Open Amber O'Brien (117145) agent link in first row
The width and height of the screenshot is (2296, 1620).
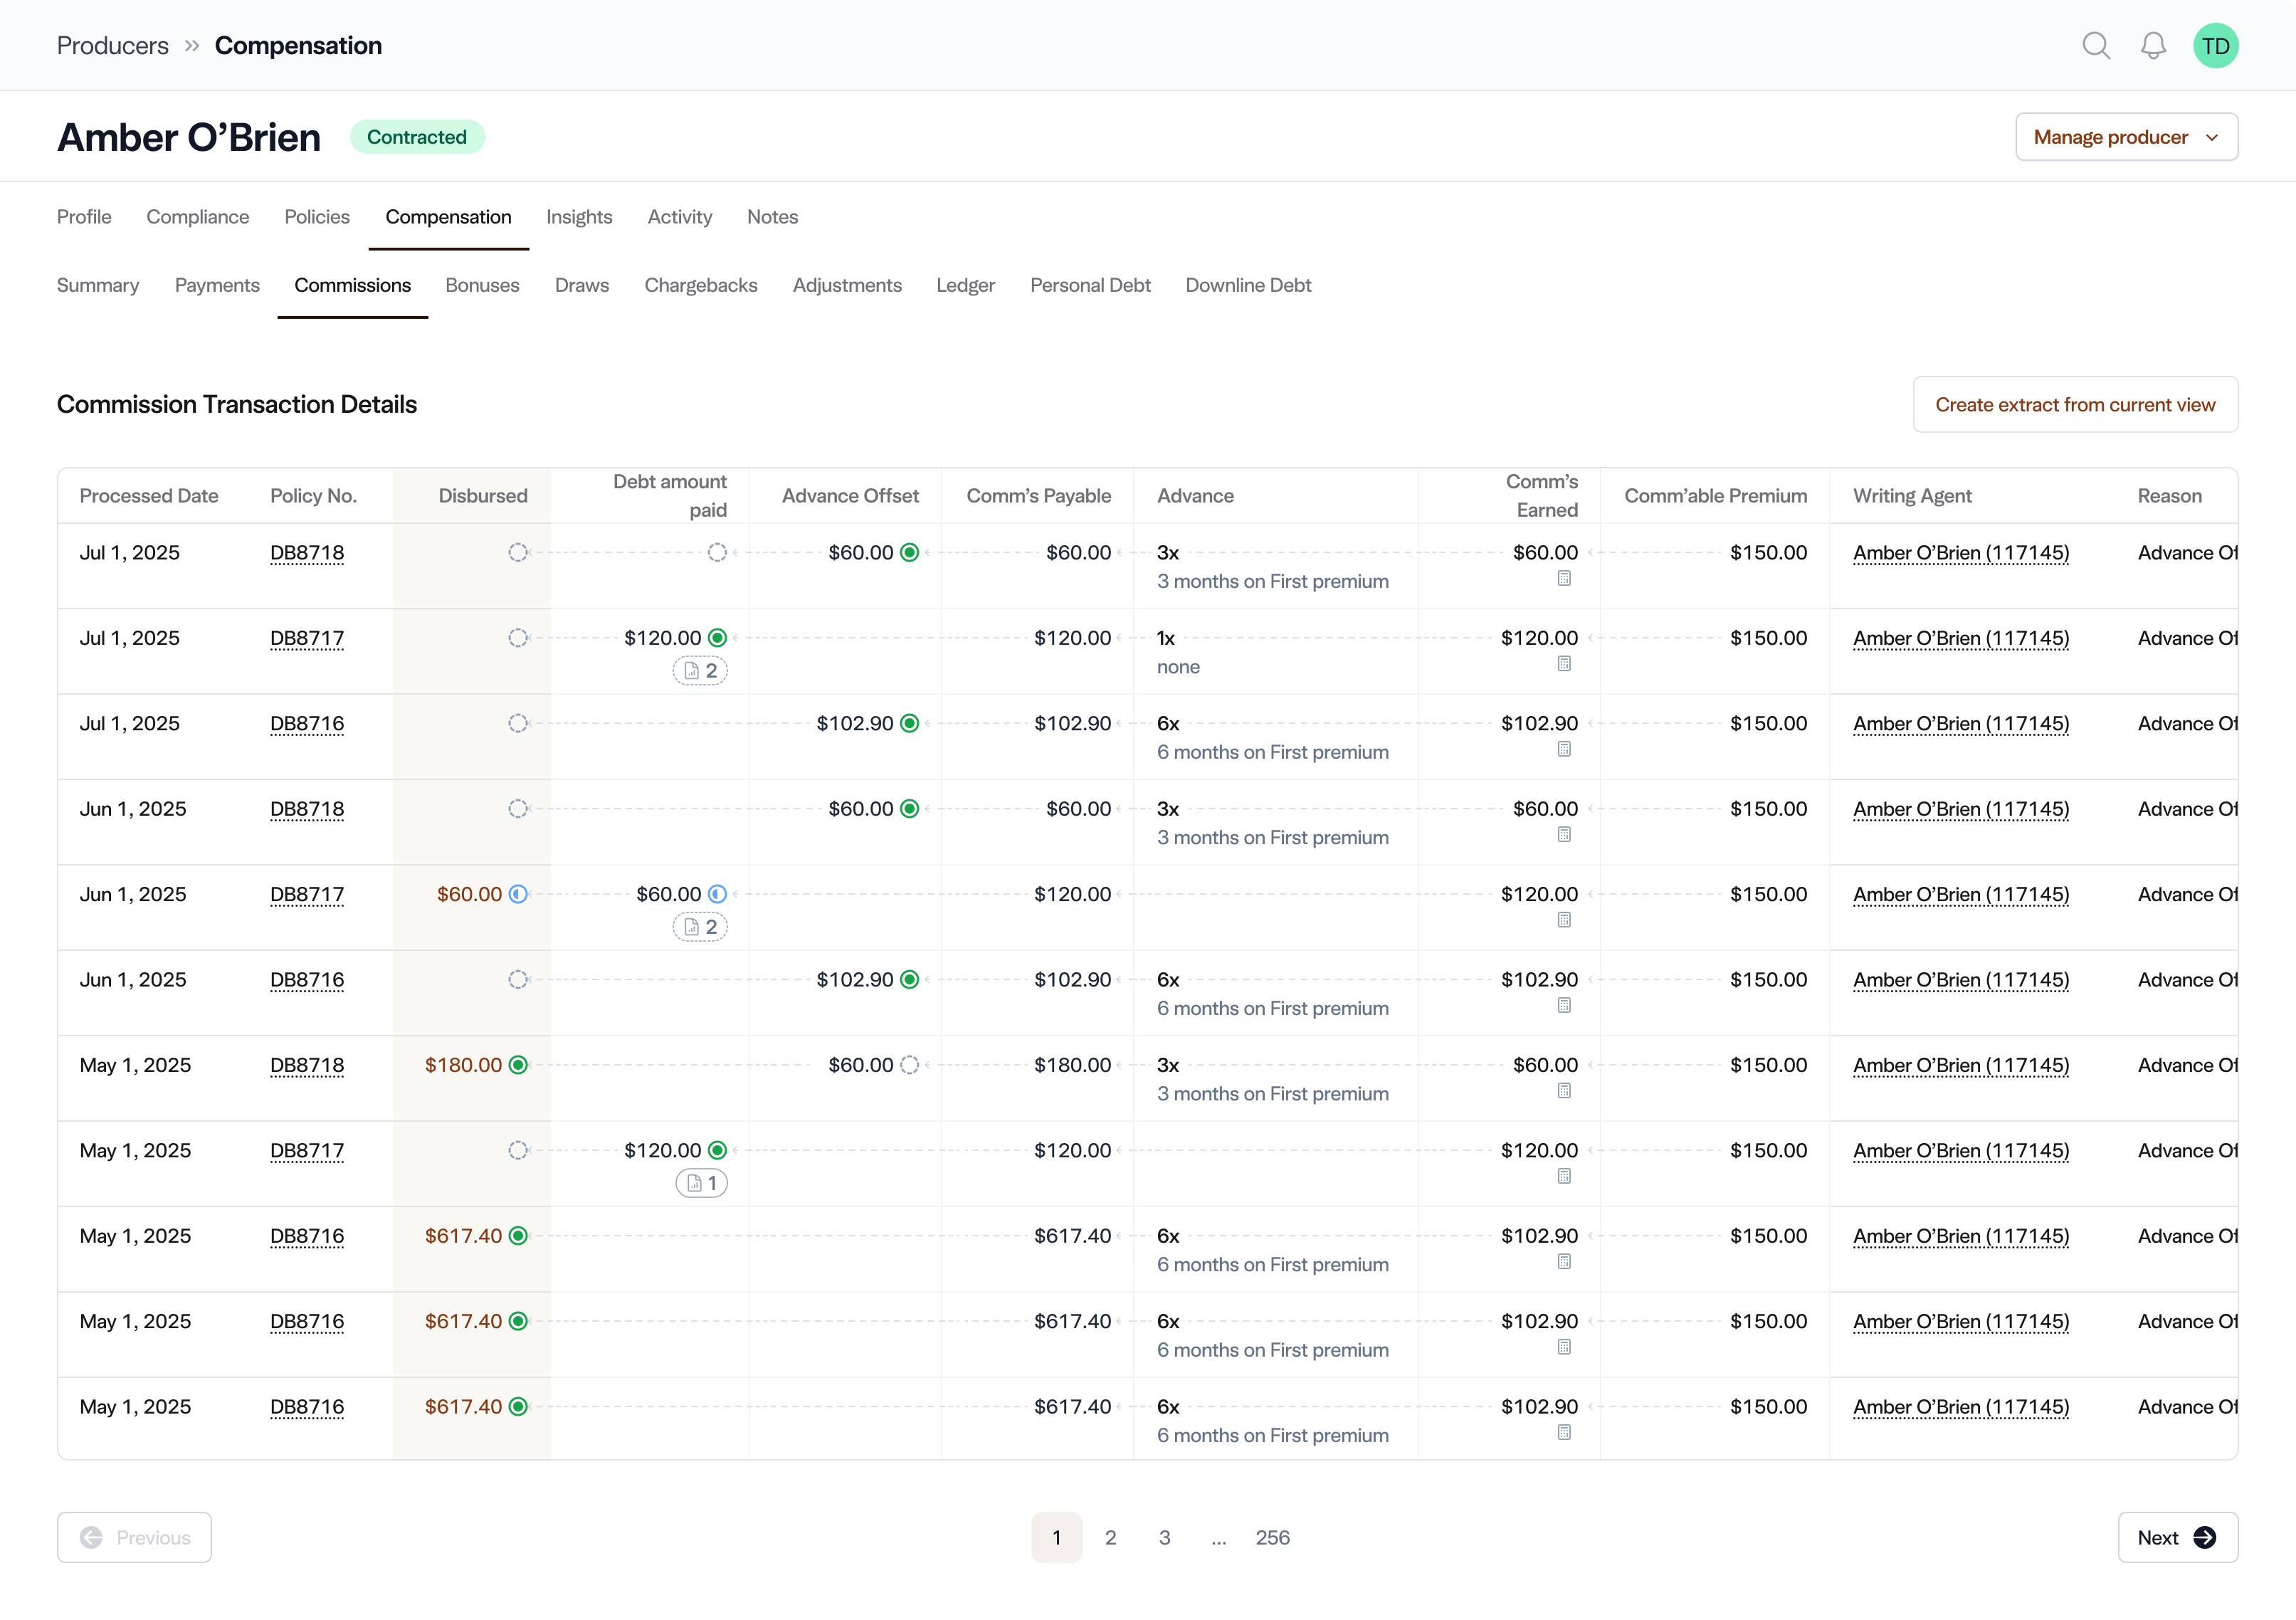[1961, 553]
